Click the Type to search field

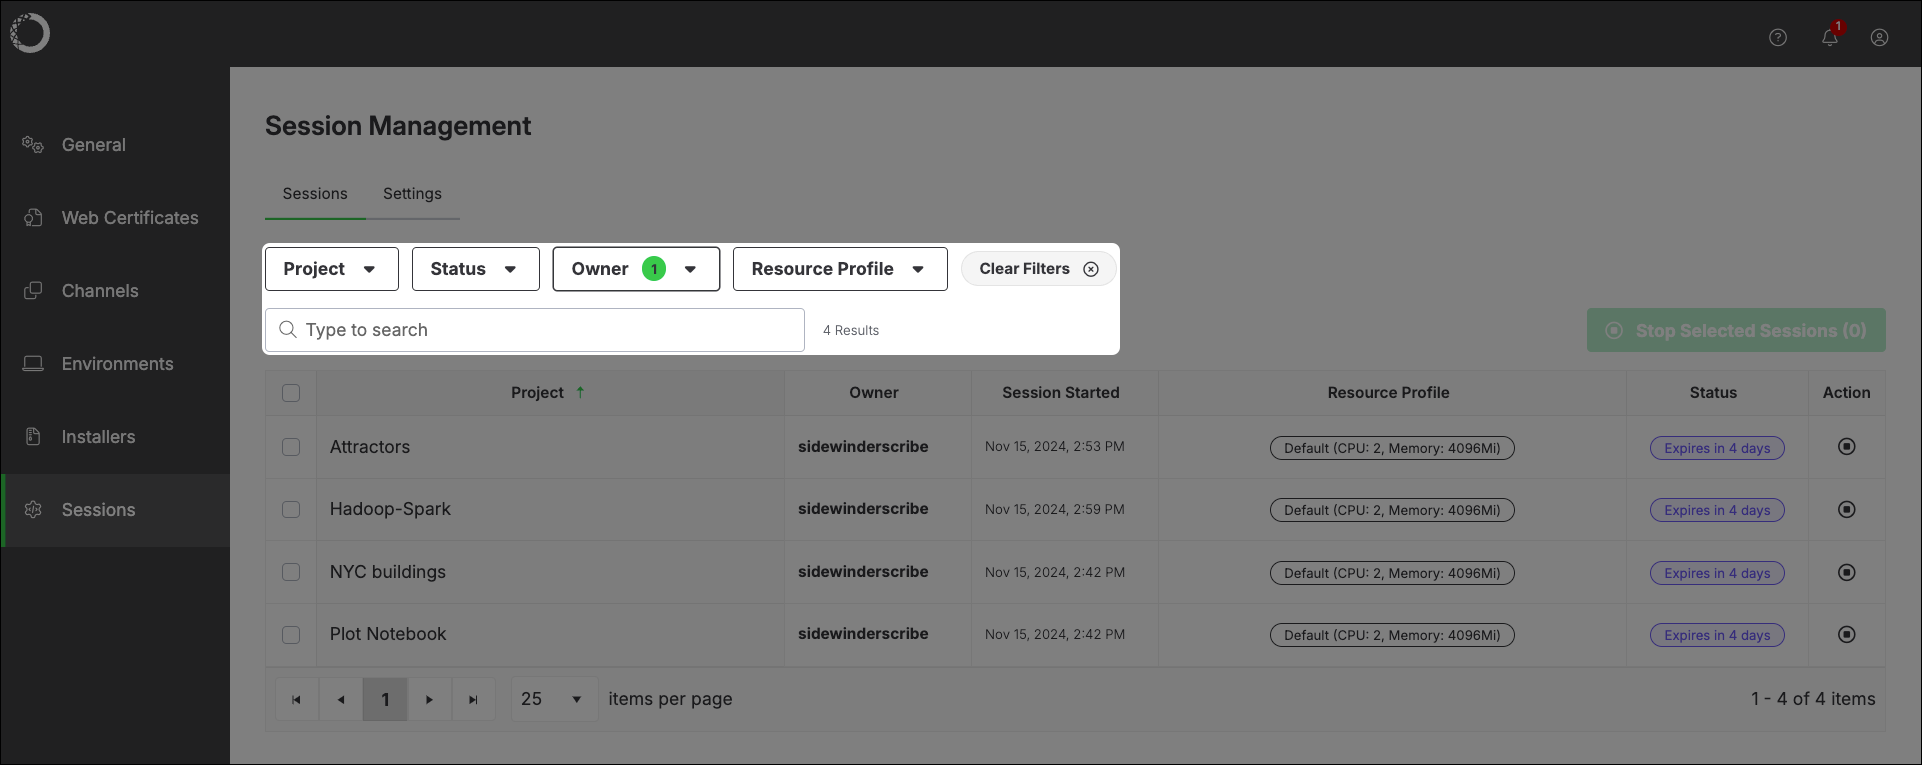(535, 330)
